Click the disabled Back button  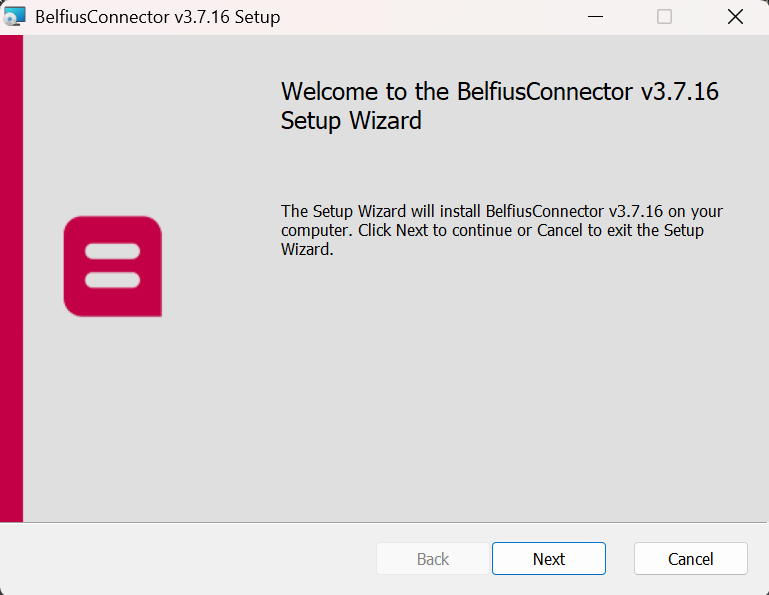click(x=433, y=559)
